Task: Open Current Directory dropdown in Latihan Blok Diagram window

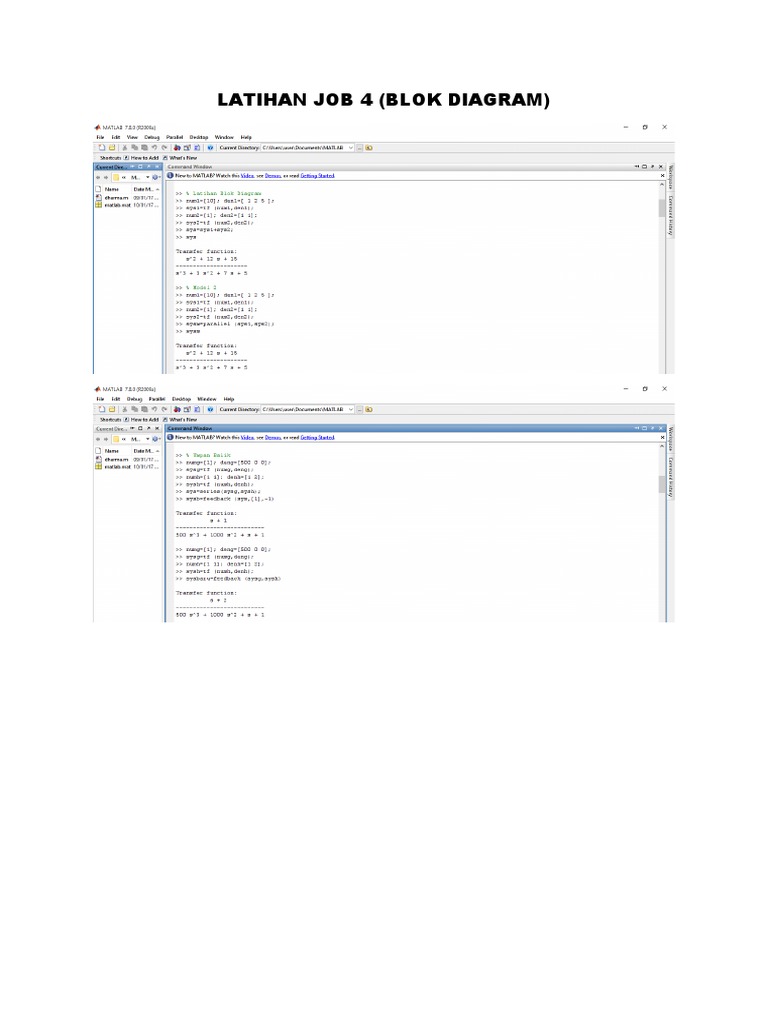Action: (351, 148)
